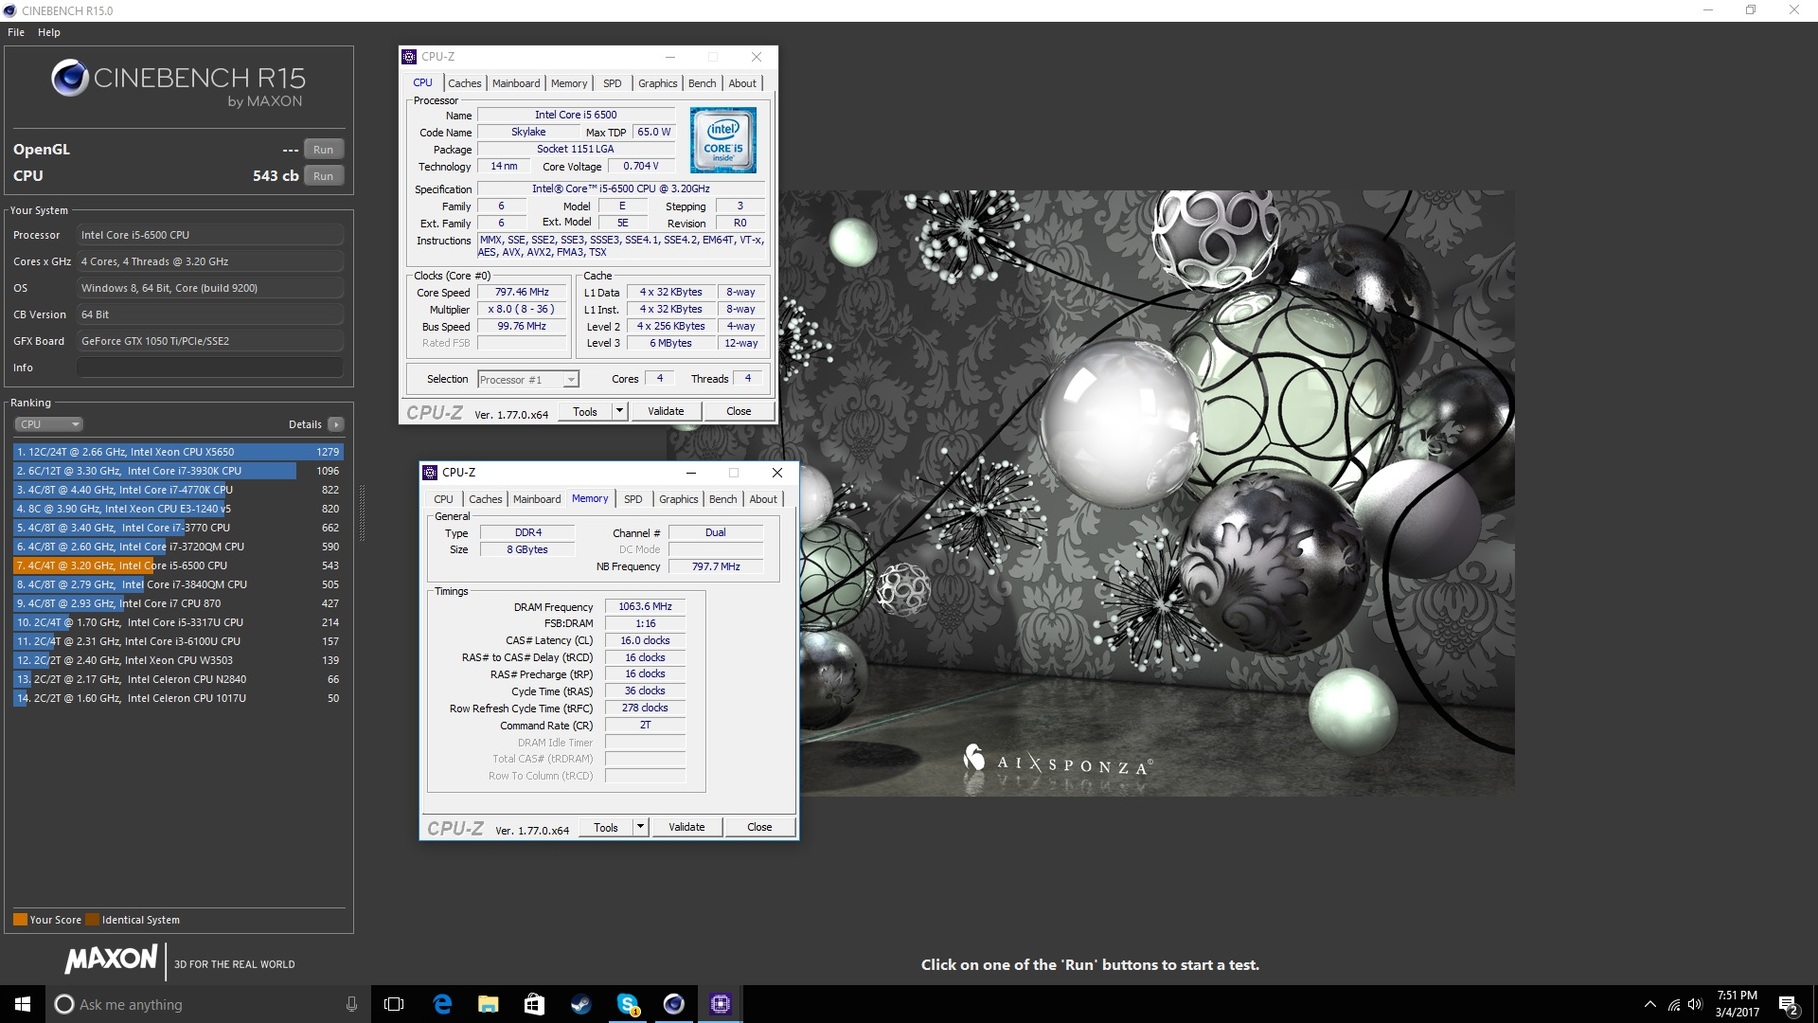Switch to CPU-Z taskbar icon
The height and width of the screenshot is (1023, 1818).
coord(720,1003)
